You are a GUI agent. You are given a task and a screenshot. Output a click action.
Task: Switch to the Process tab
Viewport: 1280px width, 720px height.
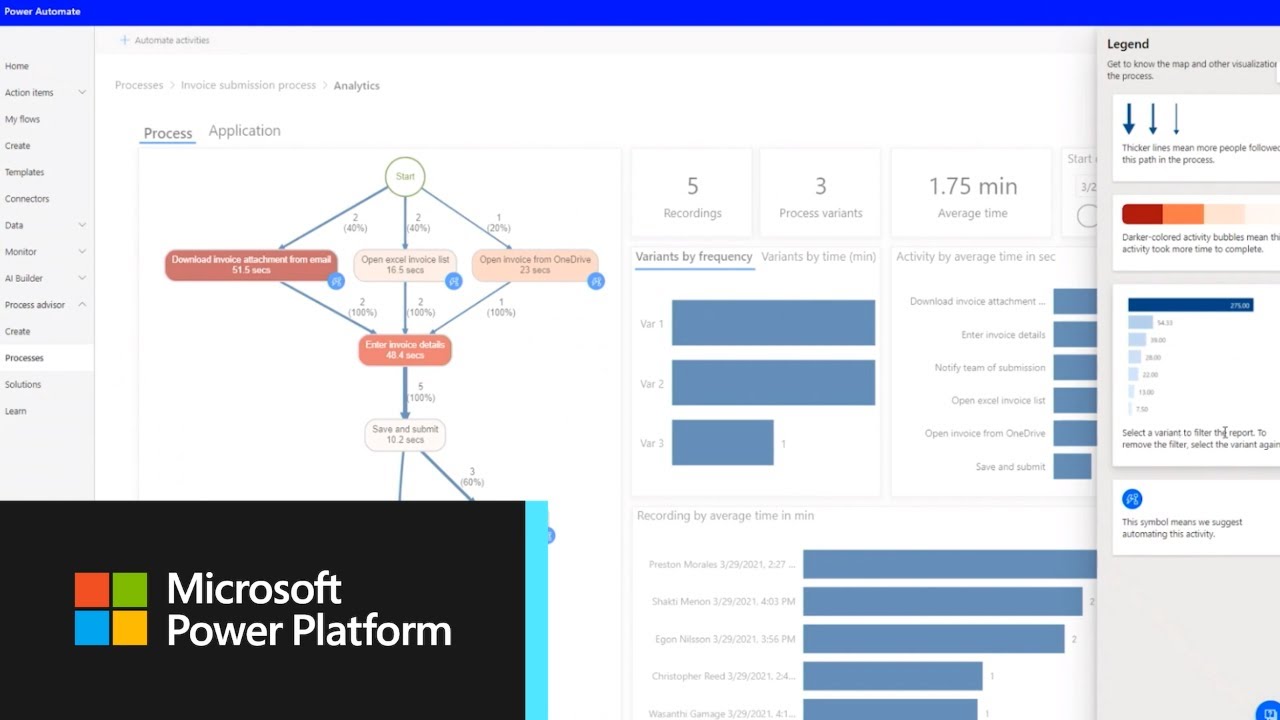point(168,133)
